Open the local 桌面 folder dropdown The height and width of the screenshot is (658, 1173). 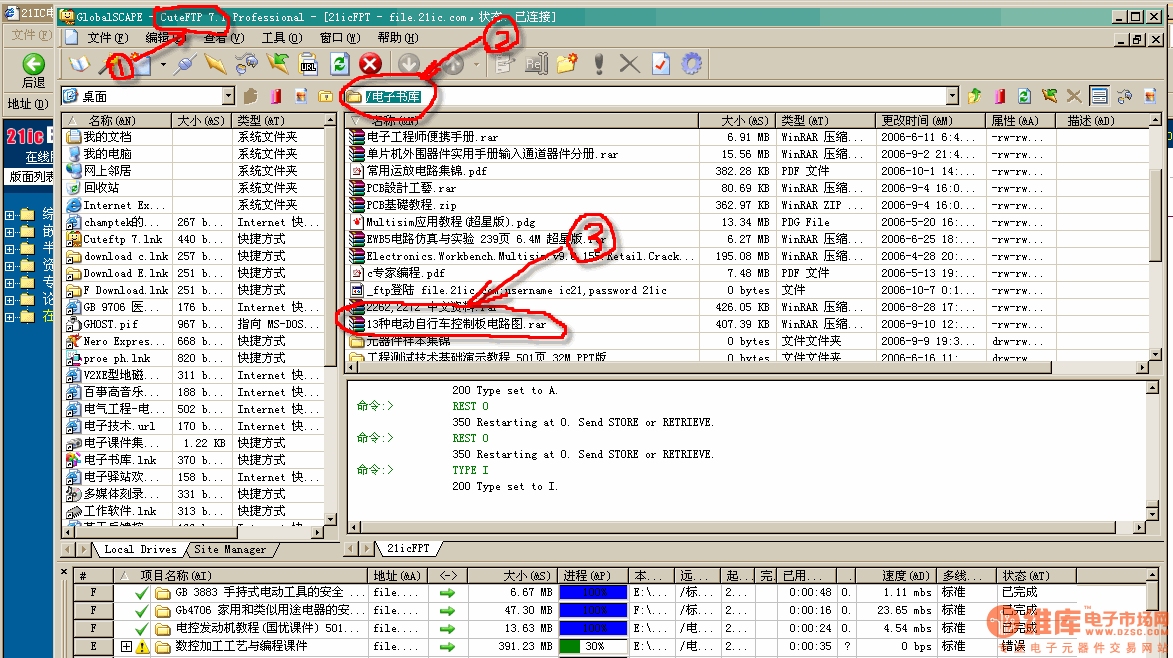pos(227,96)
